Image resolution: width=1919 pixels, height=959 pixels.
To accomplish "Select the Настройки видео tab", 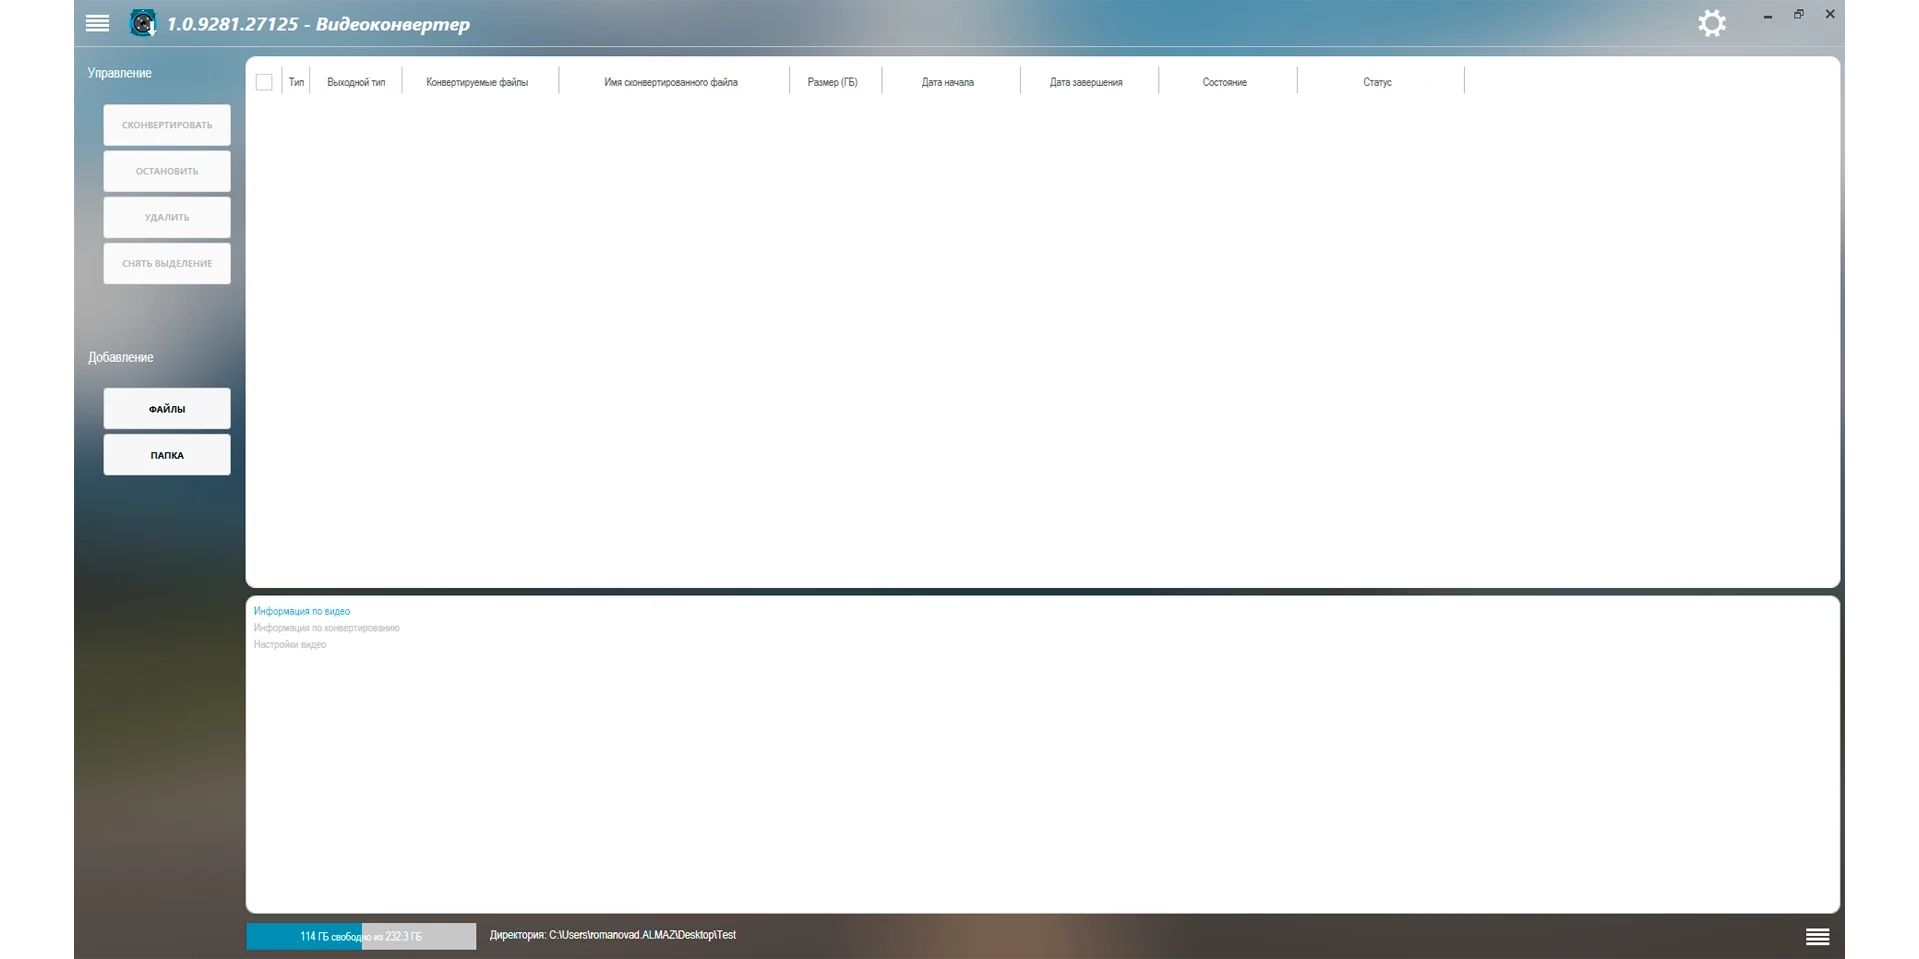I will 289,645.
